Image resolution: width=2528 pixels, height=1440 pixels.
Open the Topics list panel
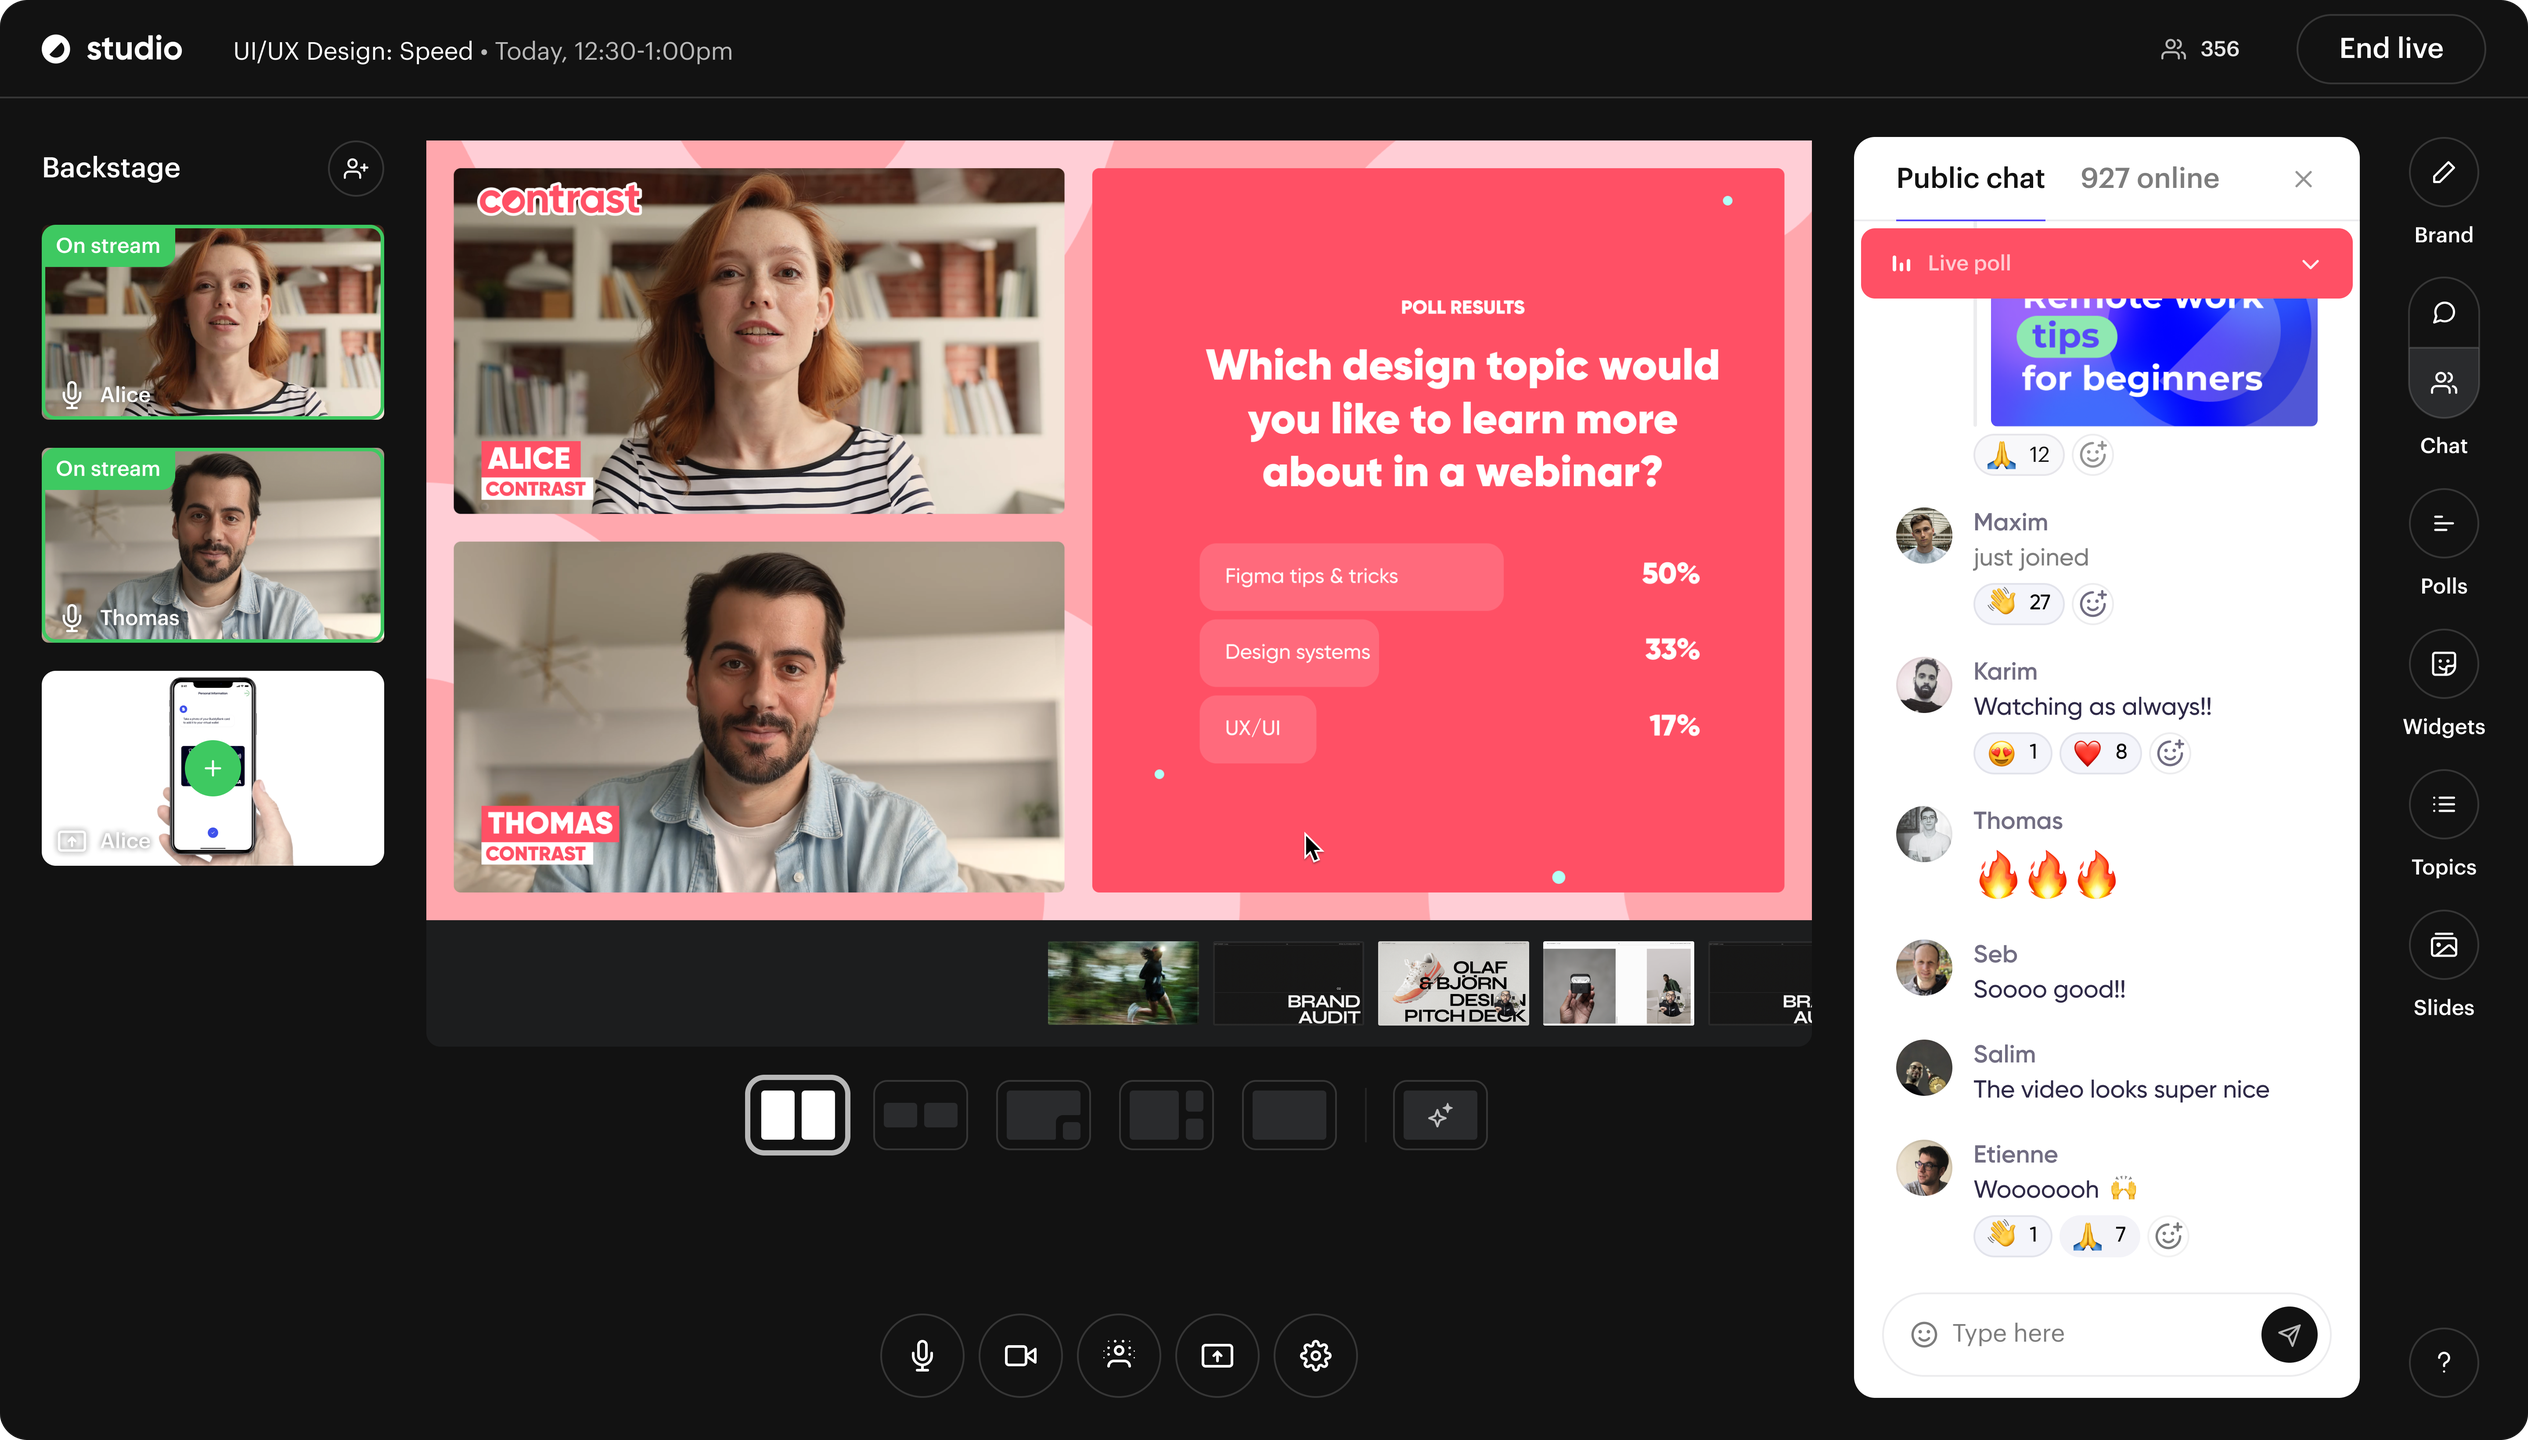2443,805
